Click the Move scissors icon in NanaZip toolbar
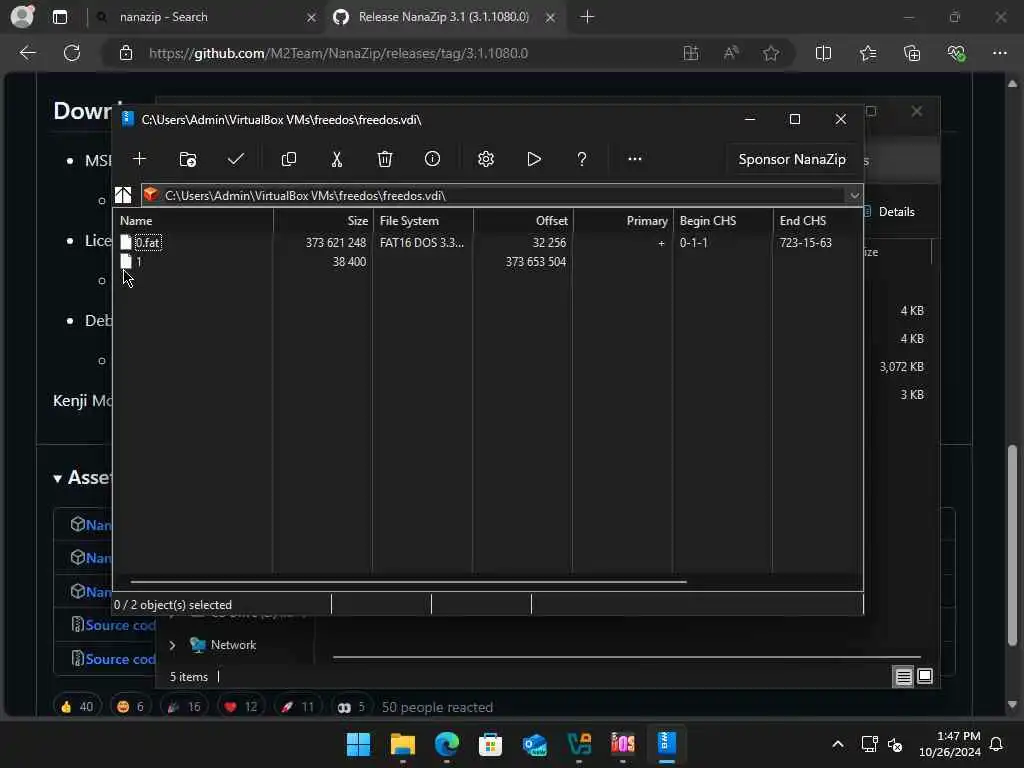 [x=336, y=159]
